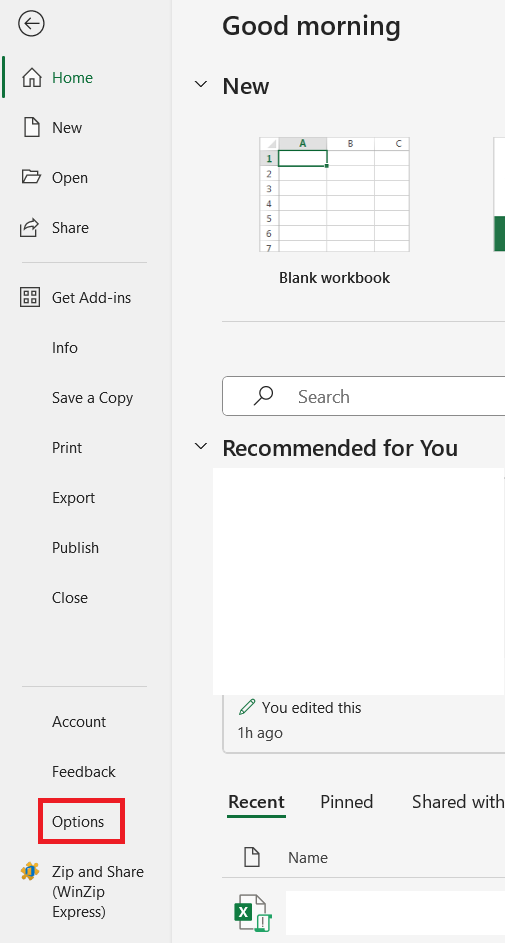This screenshot has height=943, width=505.
Task: Click the search magnifier icon
Action: (x=263, y=396)
